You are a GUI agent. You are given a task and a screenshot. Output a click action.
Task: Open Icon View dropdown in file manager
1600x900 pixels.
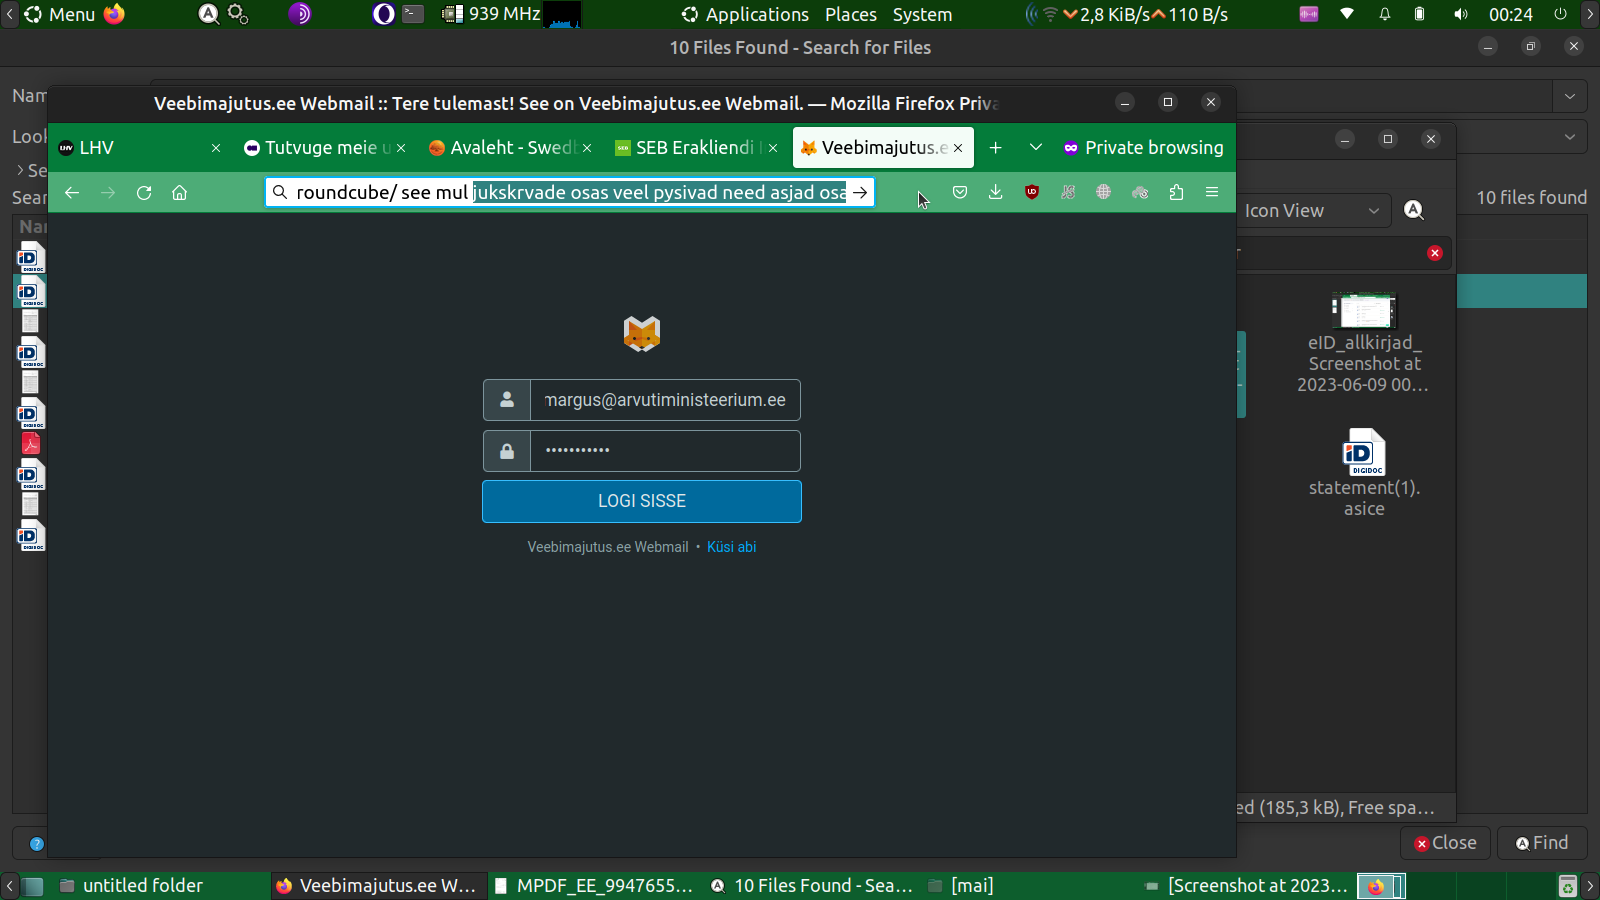[1312, 211]
